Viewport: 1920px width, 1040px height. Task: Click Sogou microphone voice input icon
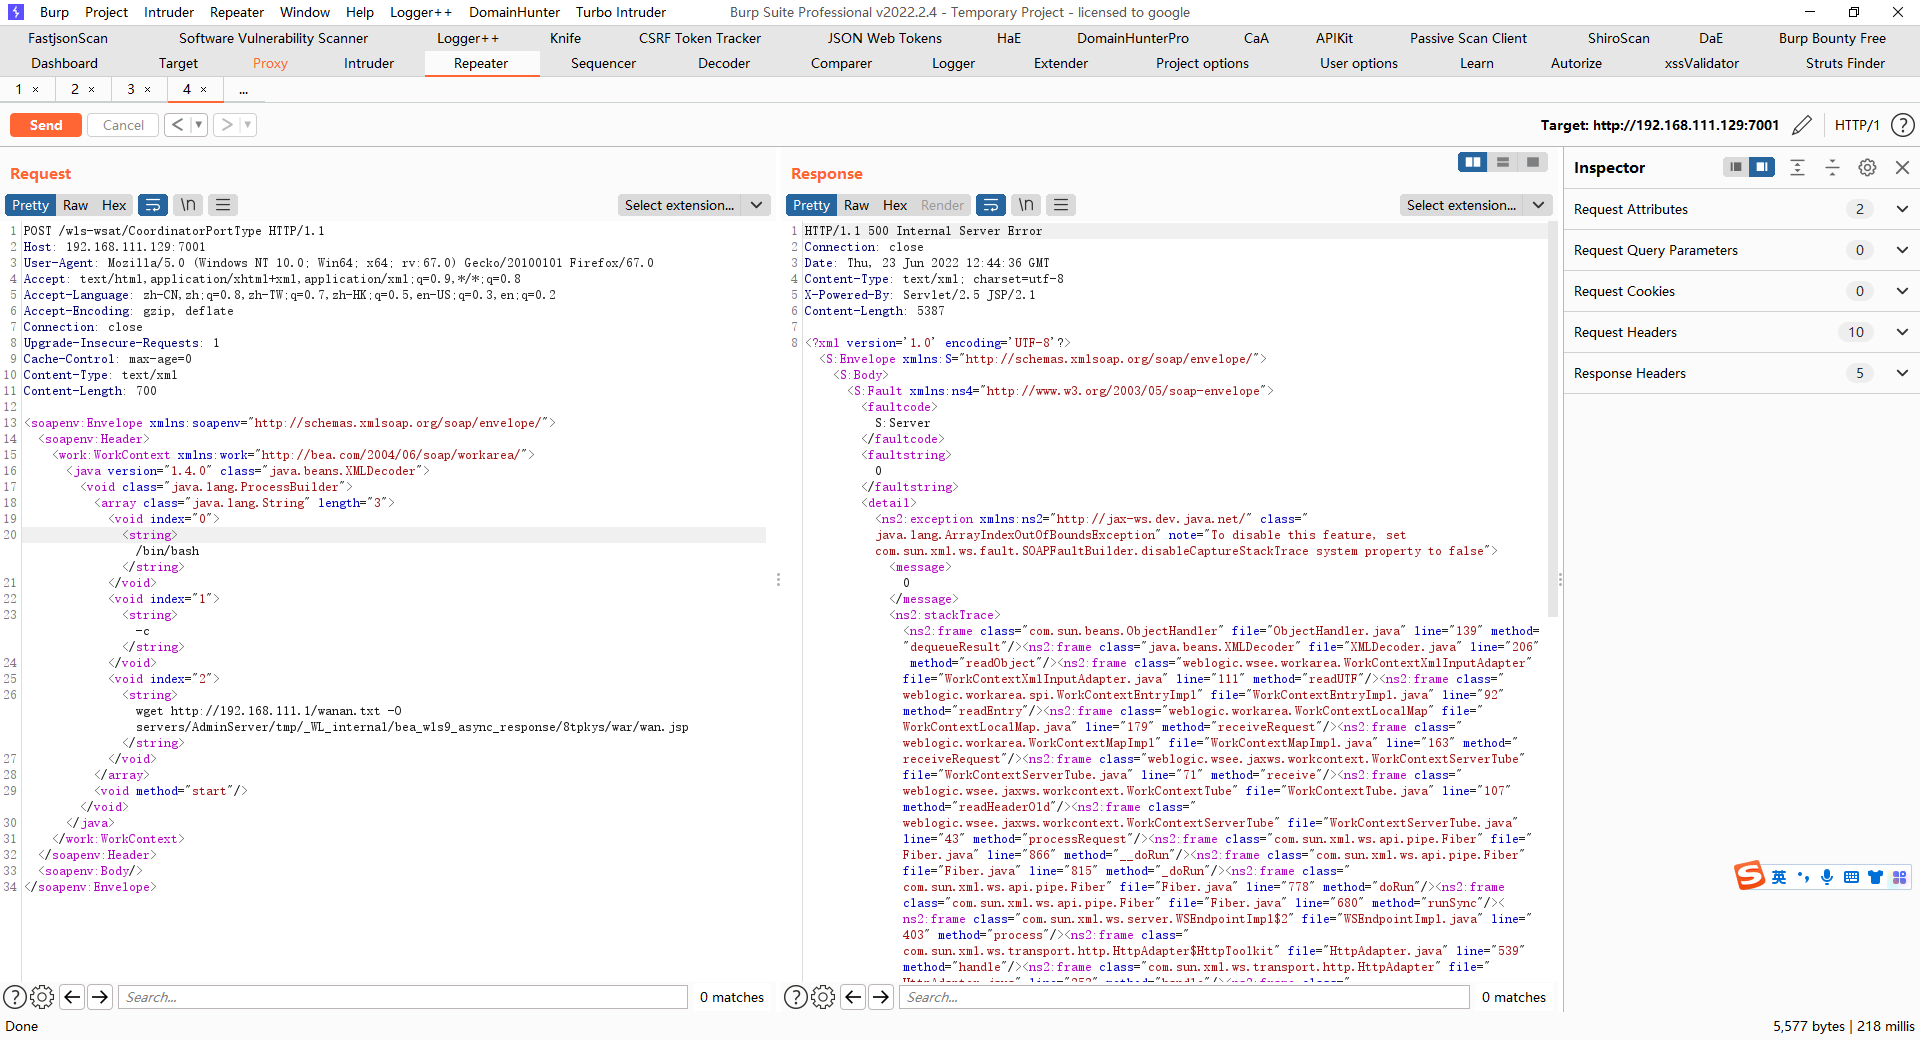click(x=1827, y=877)
